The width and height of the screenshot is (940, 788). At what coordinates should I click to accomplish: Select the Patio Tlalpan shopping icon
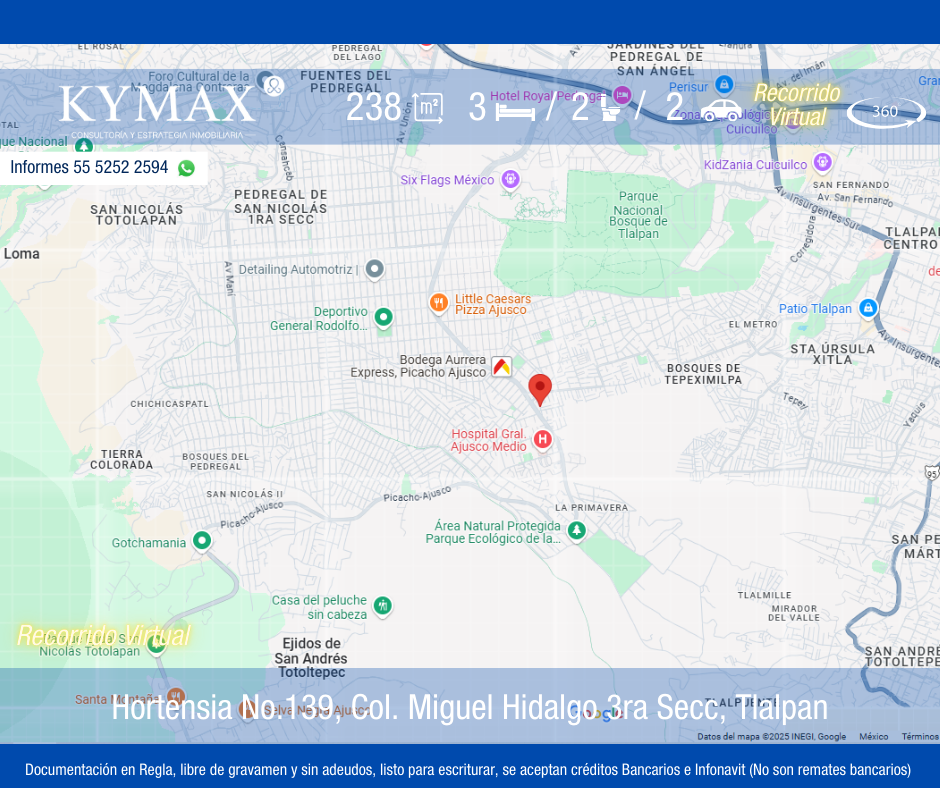click(x=867, y=308)
